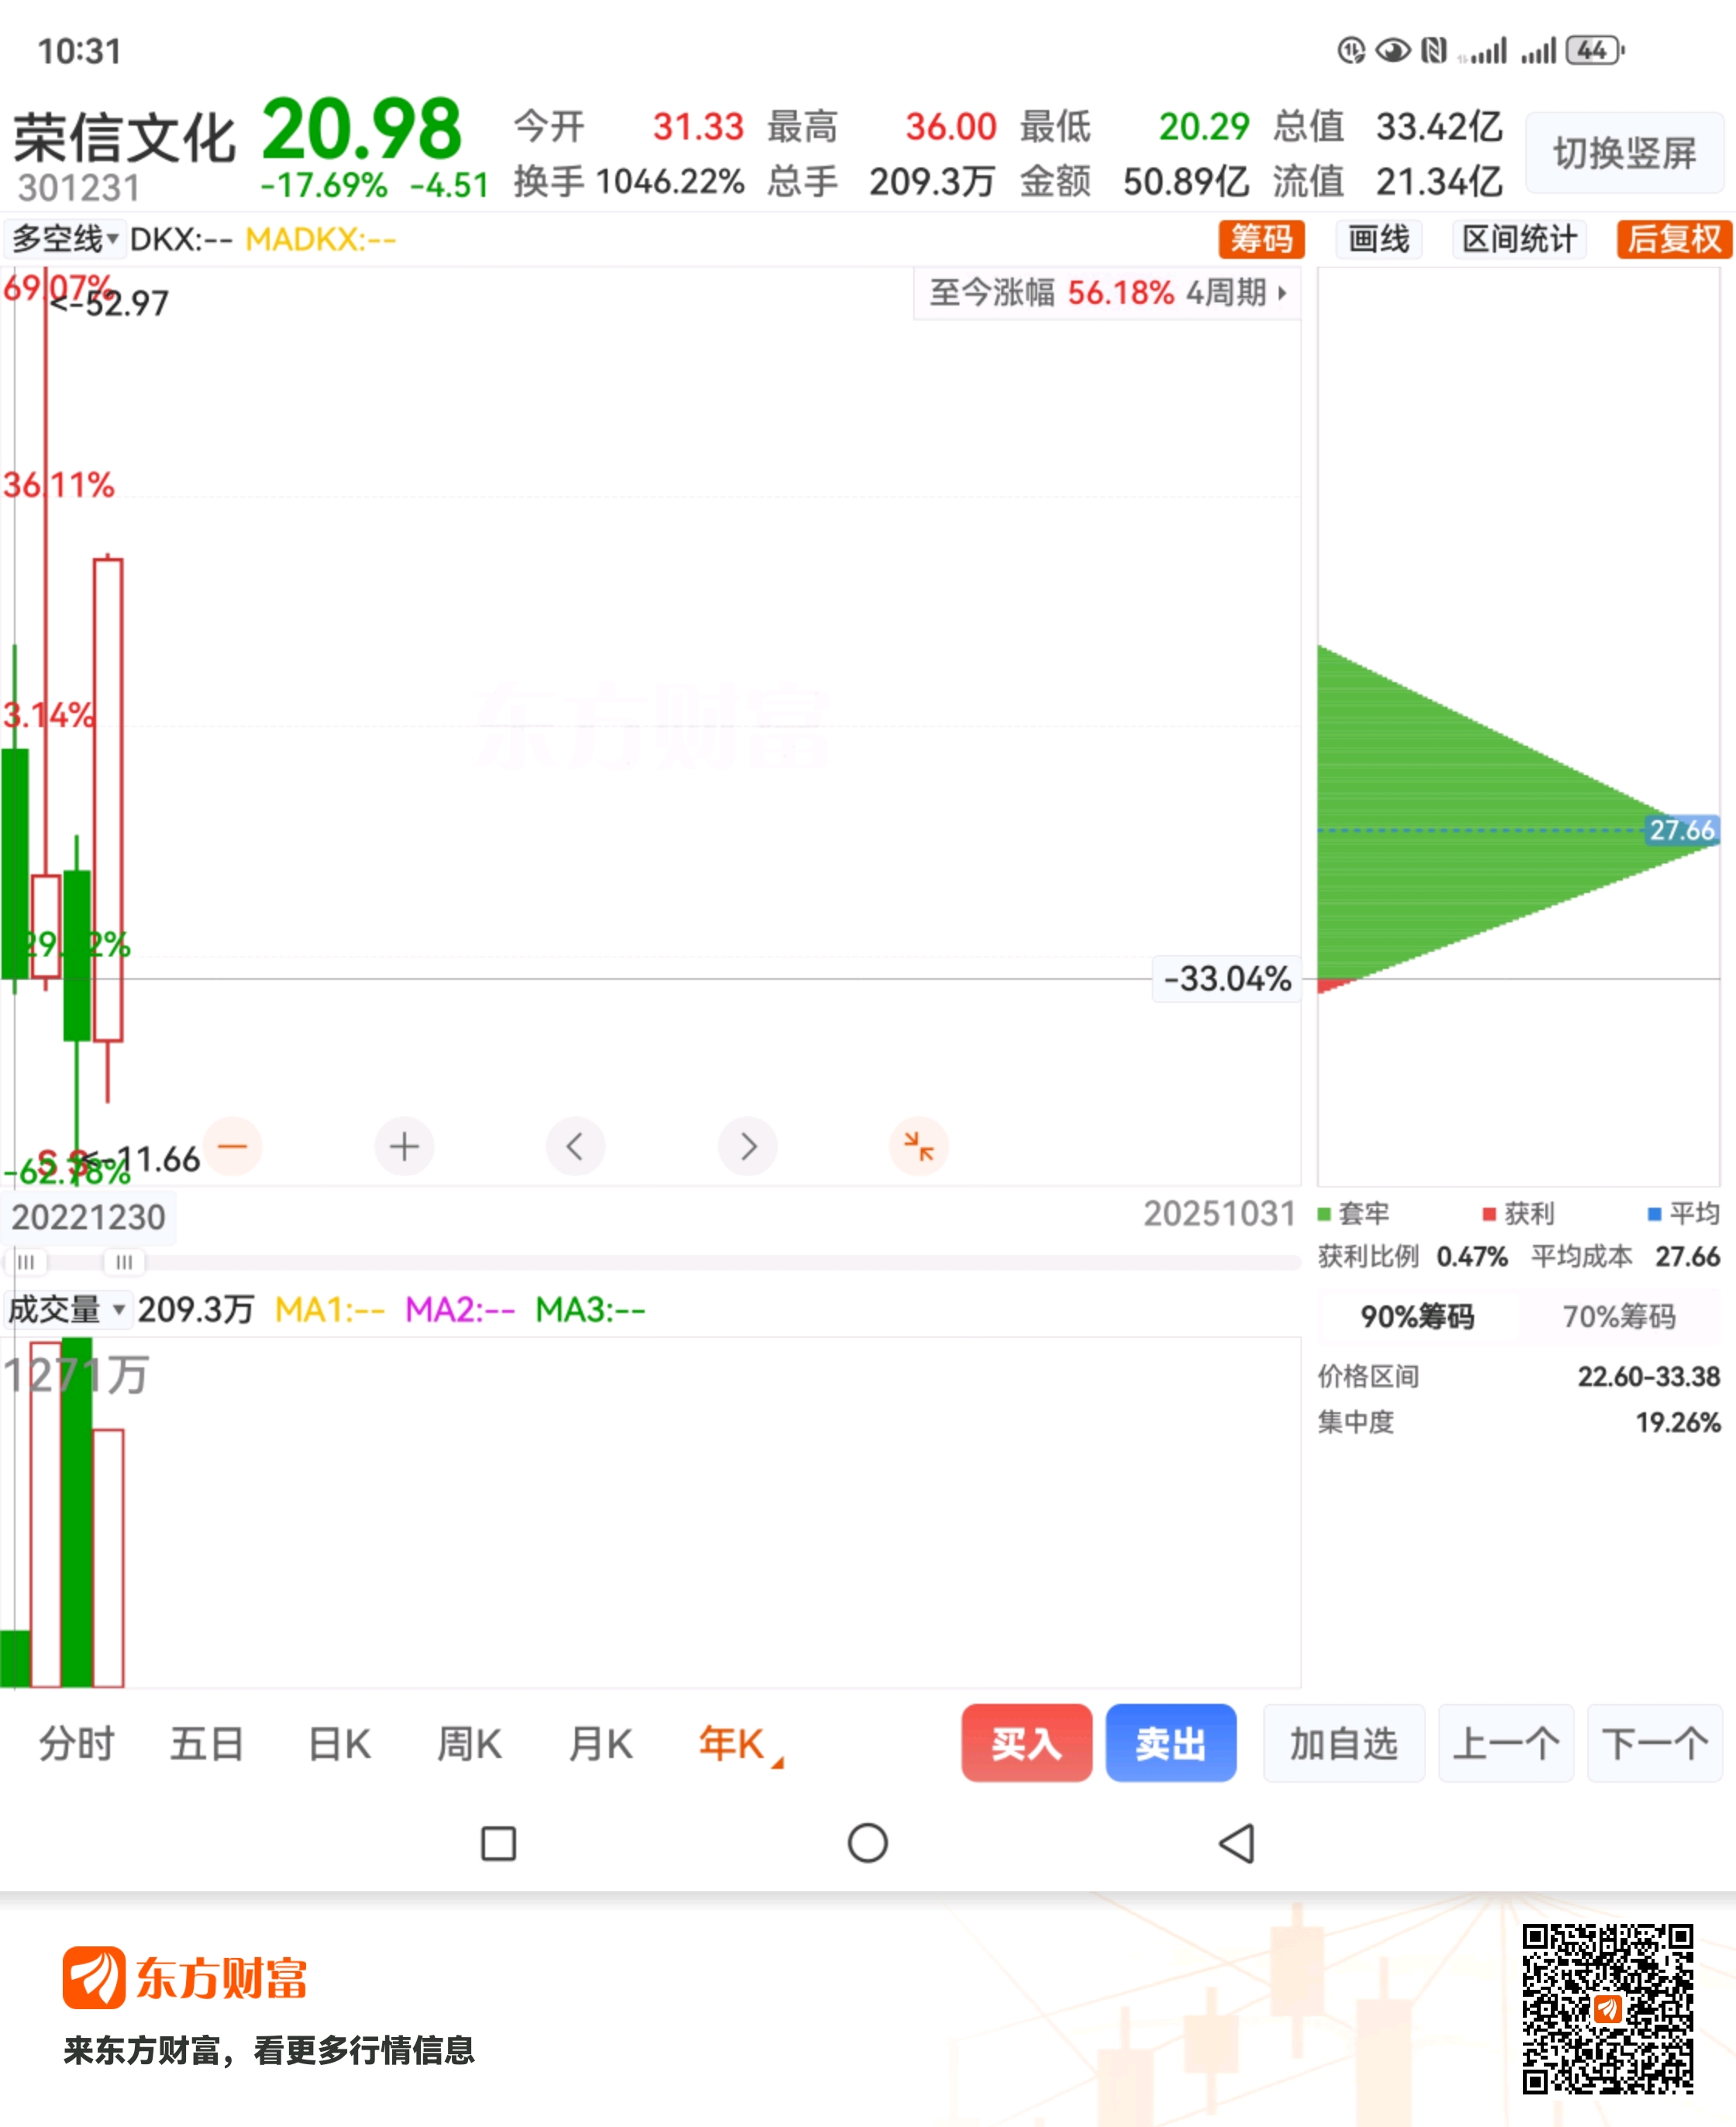Viewport: 1736px width, 2127px height.
Task: Select the 70%筹码 option
Action: pos(1618,1316)
